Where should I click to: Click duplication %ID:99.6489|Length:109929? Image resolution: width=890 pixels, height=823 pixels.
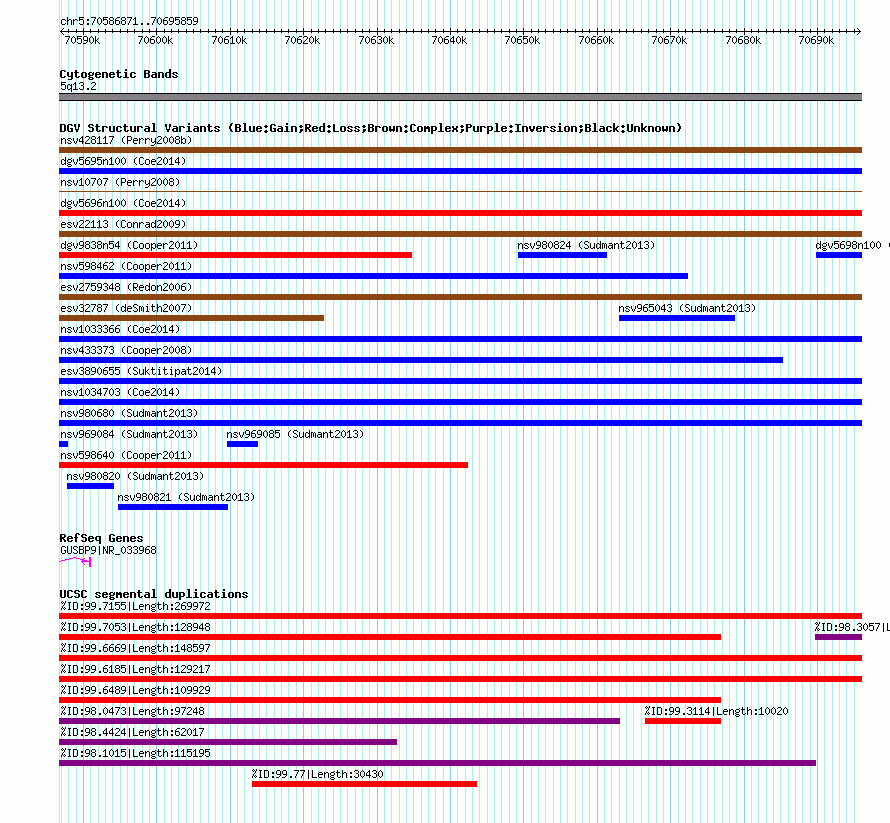click(390, 700)
